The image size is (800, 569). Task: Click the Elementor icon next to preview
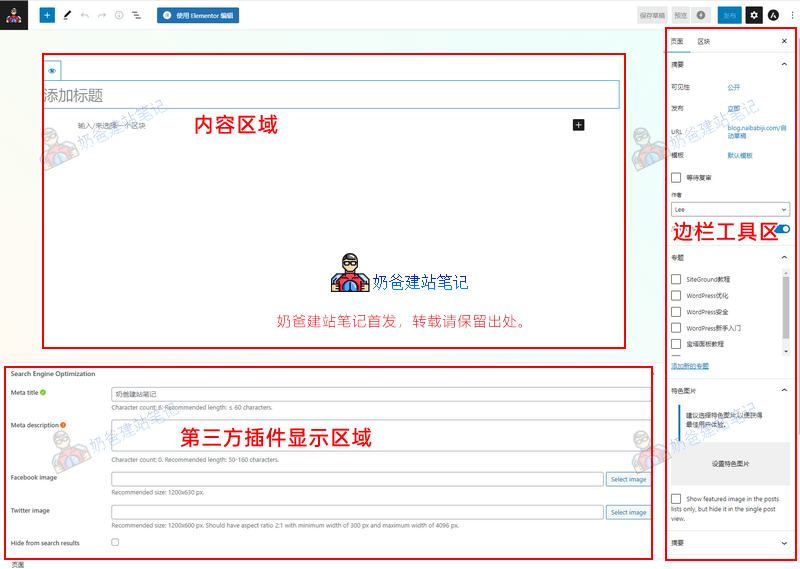tap(701, 15)
